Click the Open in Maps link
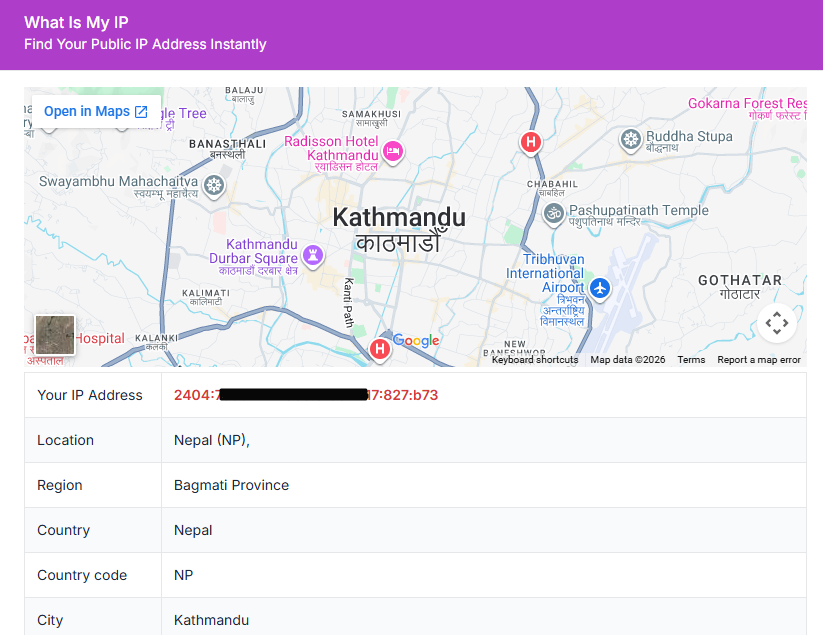Viewport: 823px width, 635px height. [x=96, y=111]
